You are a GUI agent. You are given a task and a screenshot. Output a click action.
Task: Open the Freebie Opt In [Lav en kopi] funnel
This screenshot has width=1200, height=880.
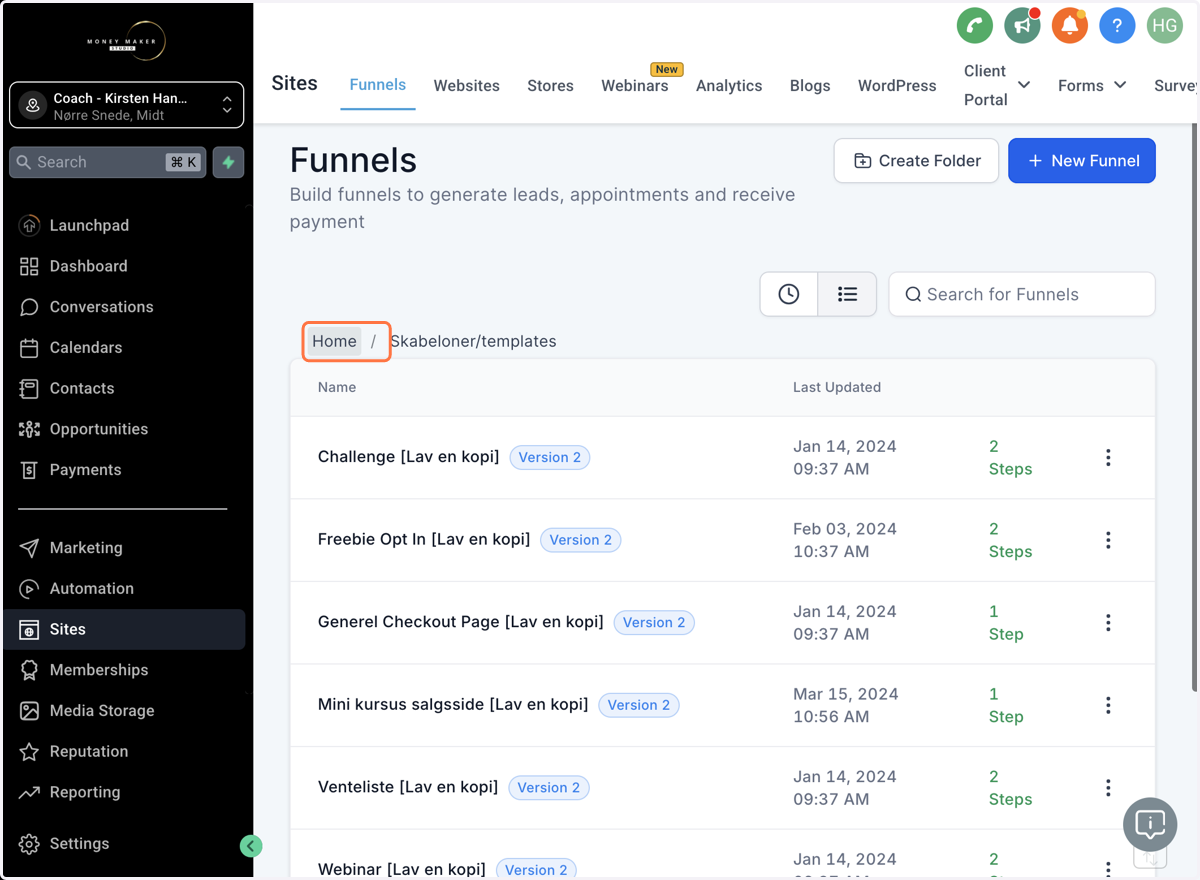(424, 539)
